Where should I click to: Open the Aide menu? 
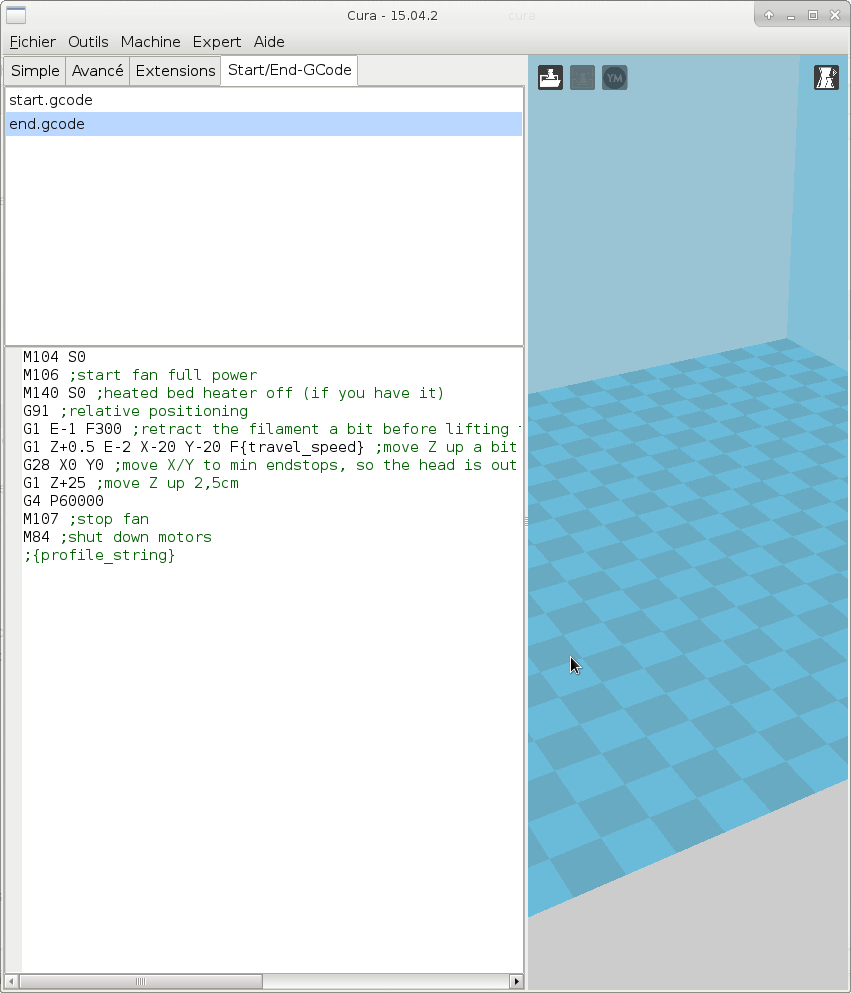tap(269, 42)
